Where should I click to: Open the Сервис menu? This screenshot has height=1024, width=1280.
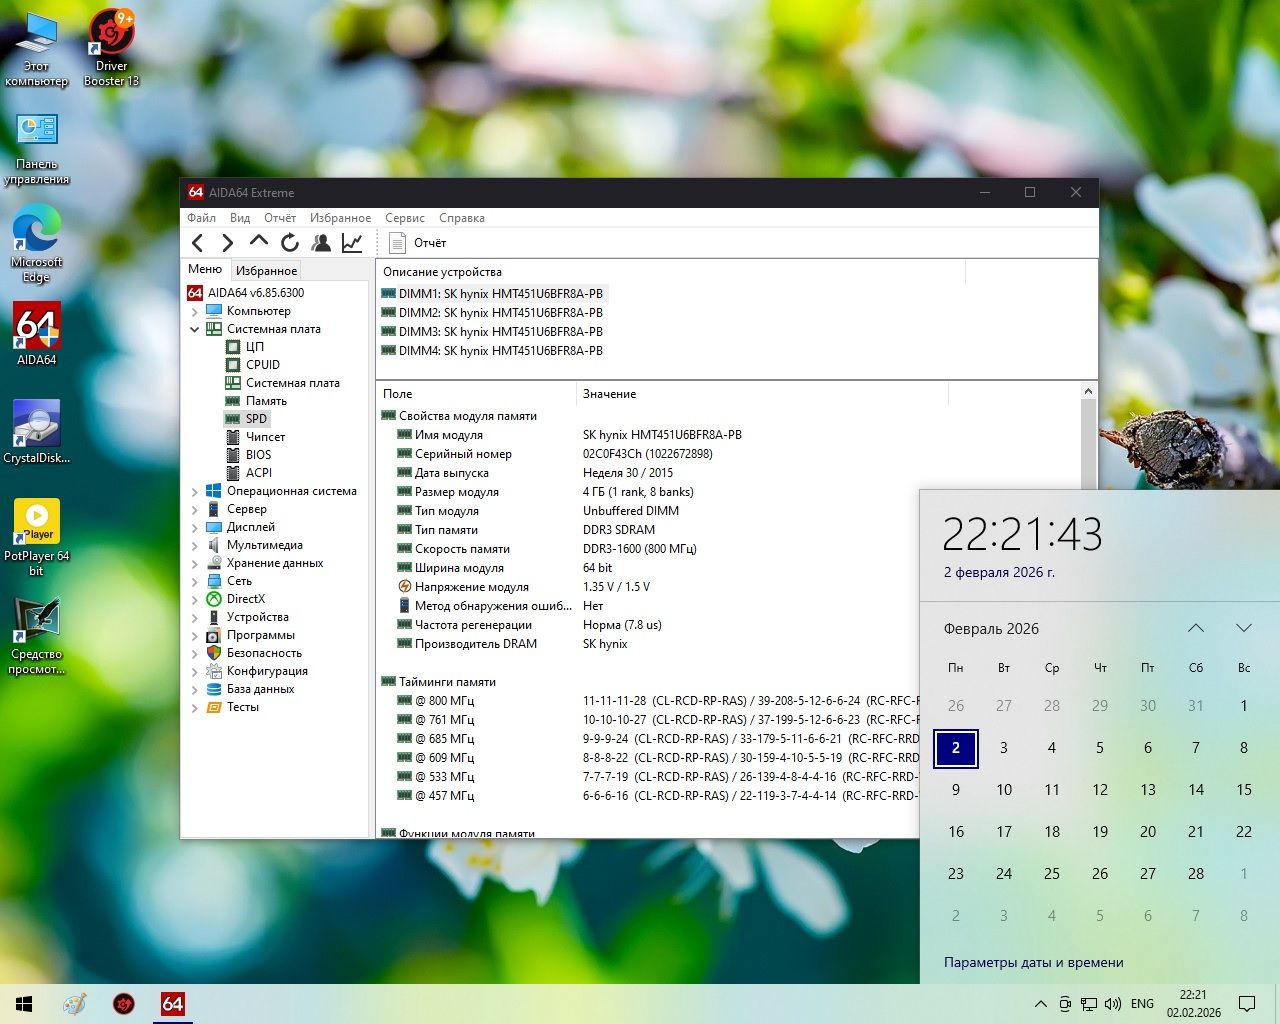(x=405, y=218)
